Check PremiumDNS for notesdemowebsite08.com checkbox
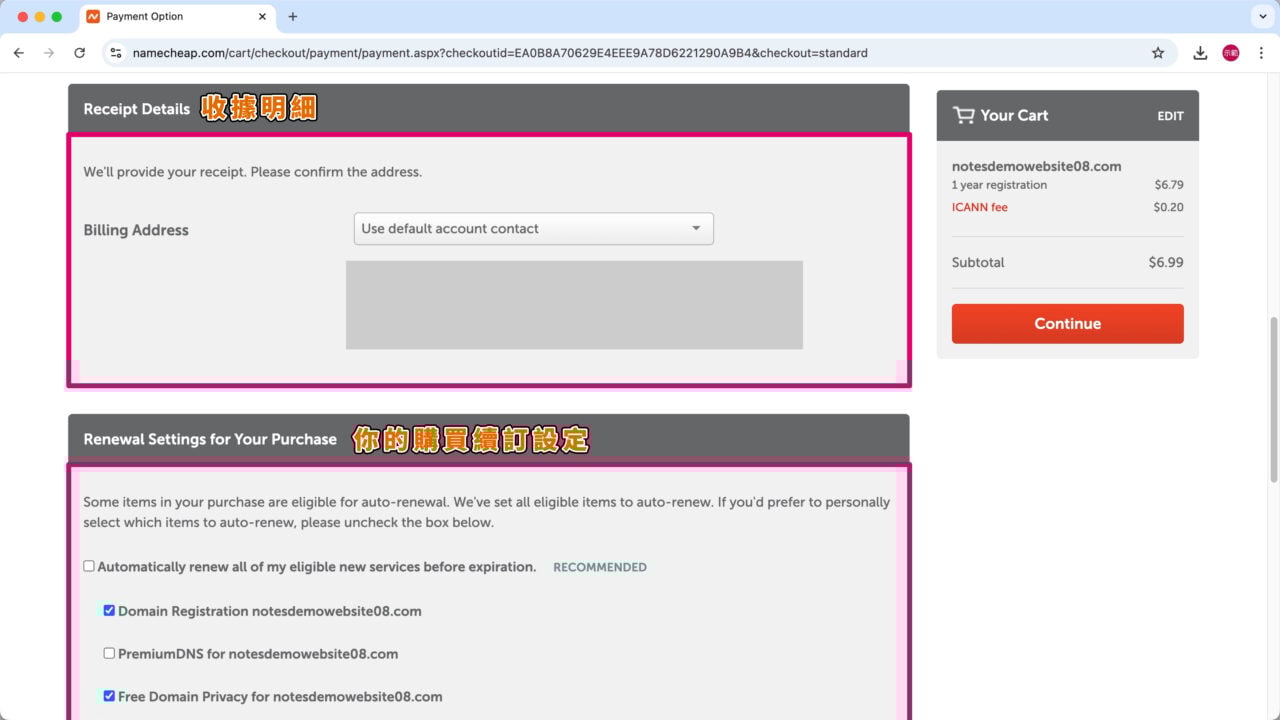Screen dimensions: 1280x720 (x=109, y=653)
